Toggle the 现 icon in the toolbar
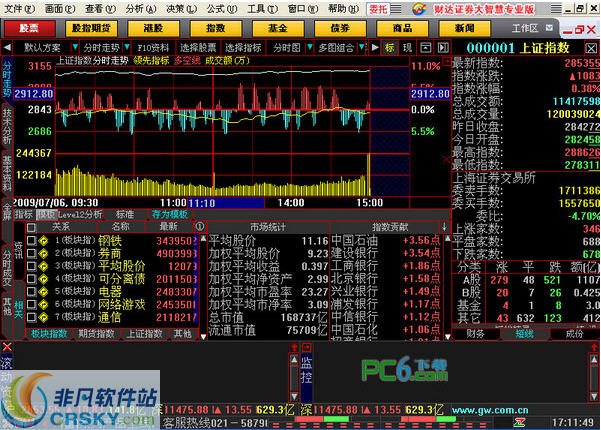The height and width of the screenshot is (430, 601). [x=407, y=48]
